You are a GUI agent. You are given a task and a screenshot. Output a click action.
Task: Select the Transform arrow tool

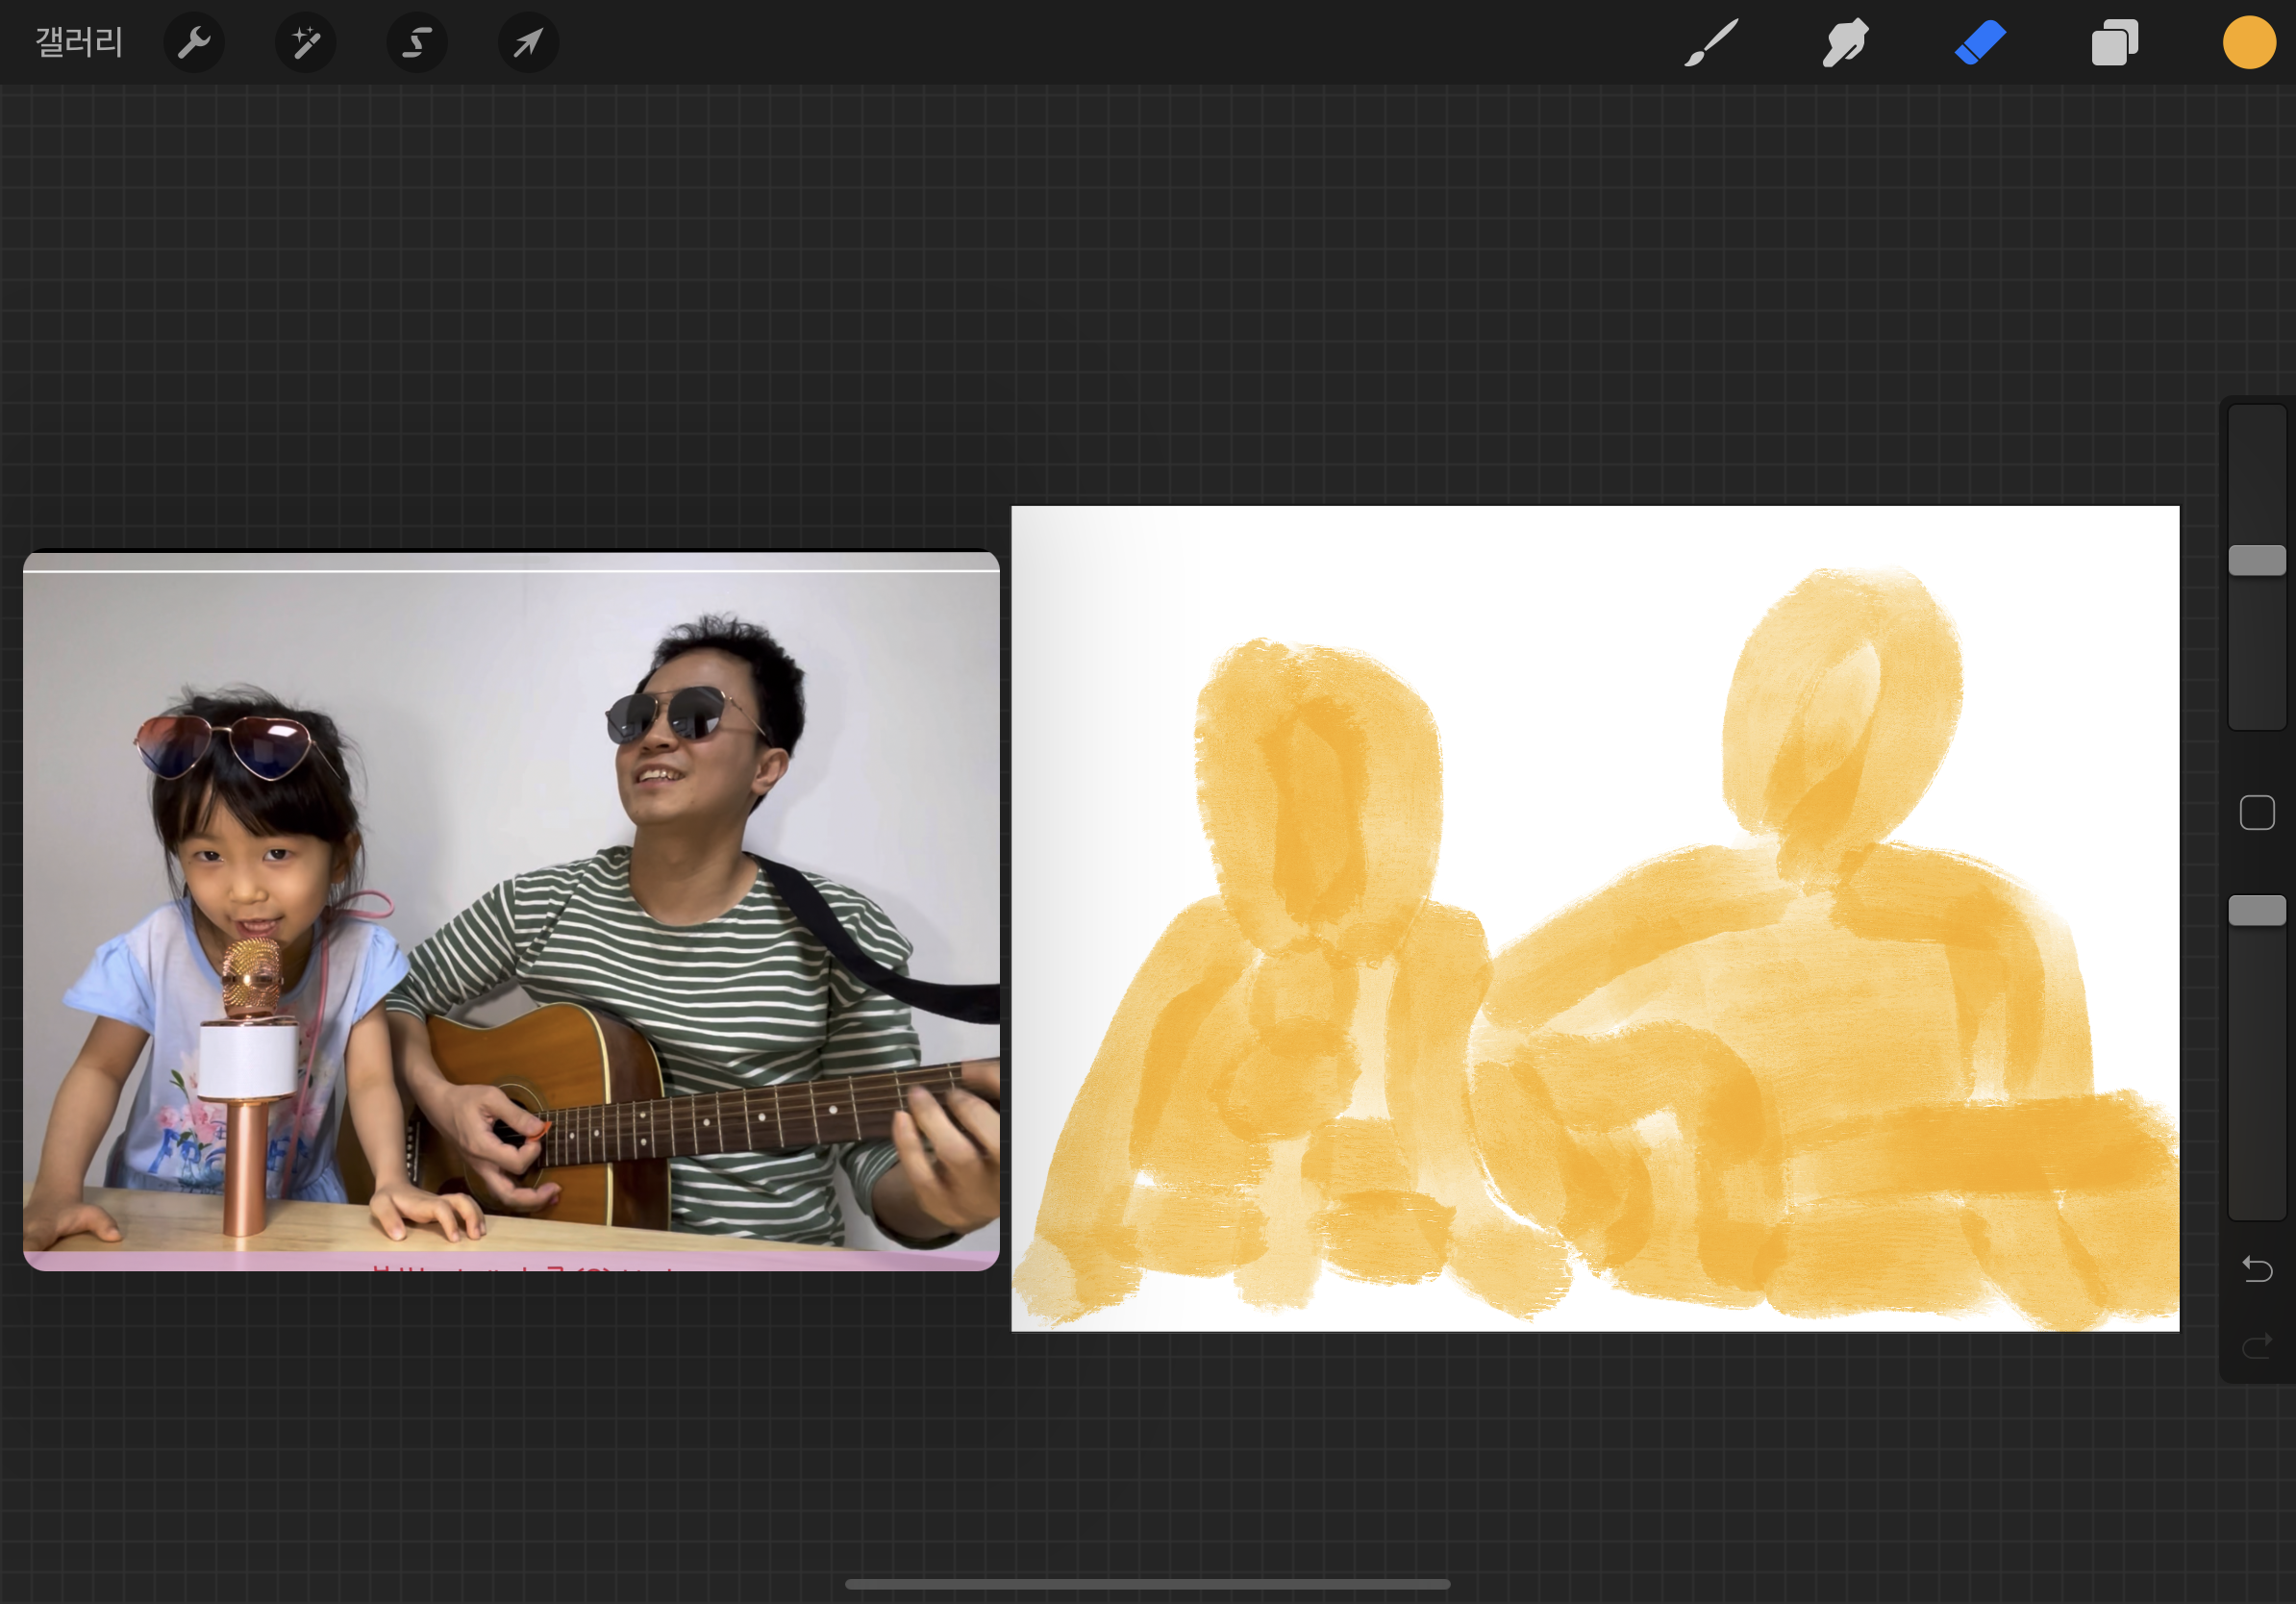[528, 43]
